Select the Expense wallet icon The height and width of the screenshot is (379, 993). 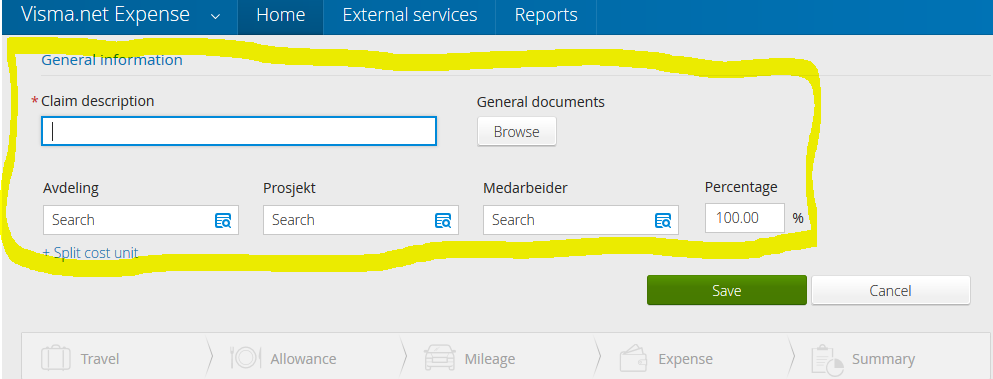click(634, 359)
